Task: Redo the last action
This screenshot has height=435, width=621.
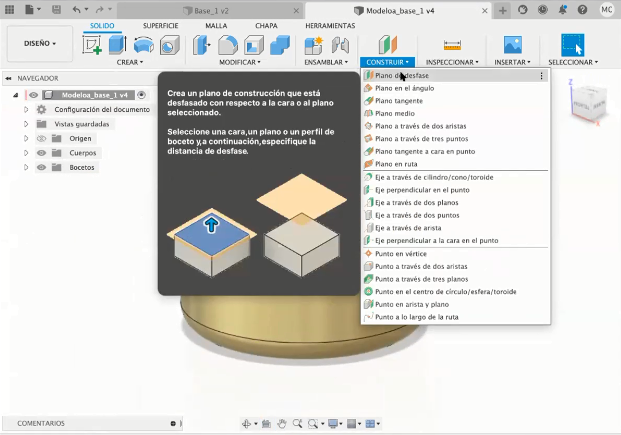Action: tap(99, 10)
